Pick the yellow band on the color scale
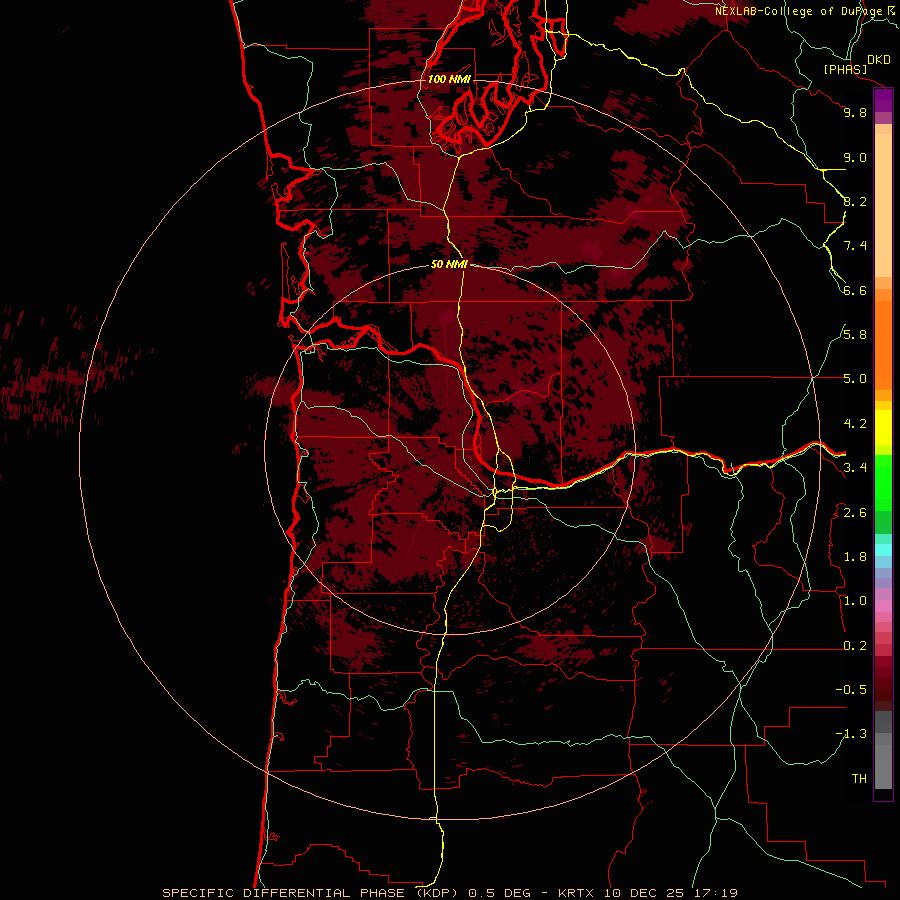 (883, 428)
